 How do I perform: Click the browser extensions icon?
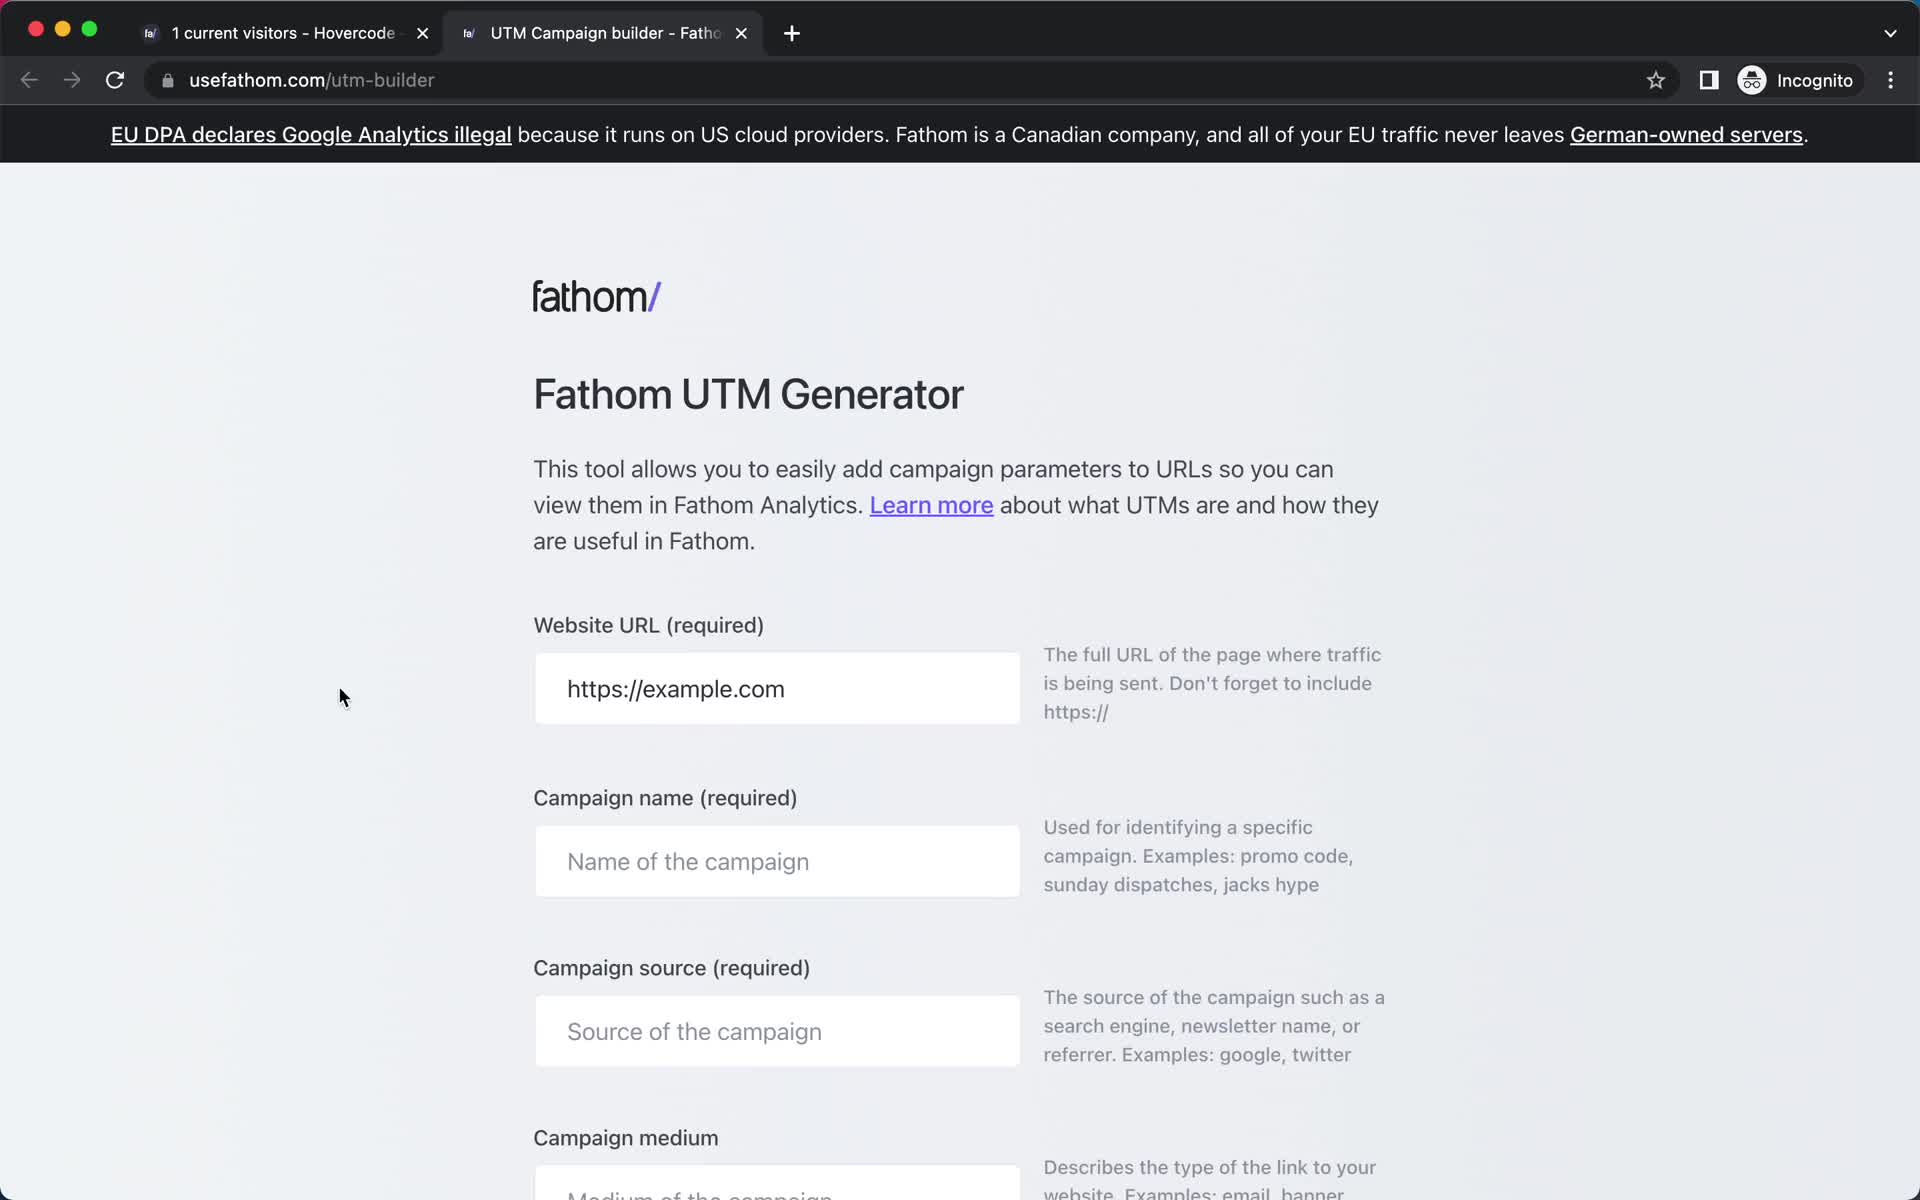[x=1709, y=80]
